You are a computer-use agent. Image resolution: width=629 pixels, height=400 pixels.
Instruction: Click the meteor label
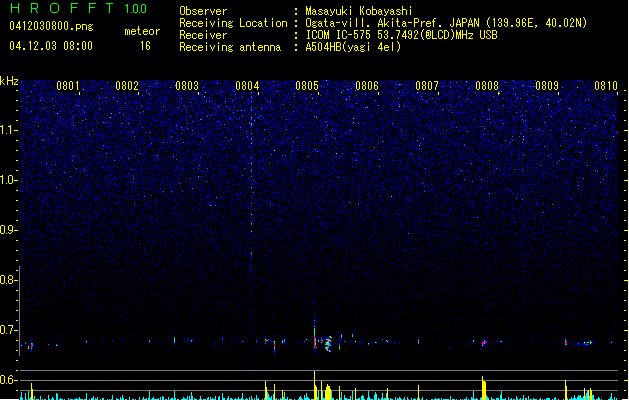tap(142, 31)
